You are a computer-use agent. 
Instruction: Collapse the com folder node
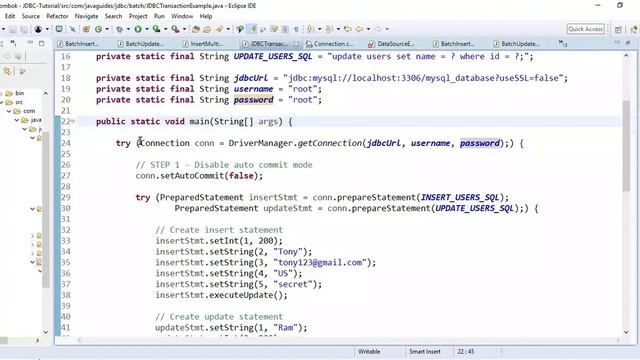pyautogui.click(x=9, y=111)
